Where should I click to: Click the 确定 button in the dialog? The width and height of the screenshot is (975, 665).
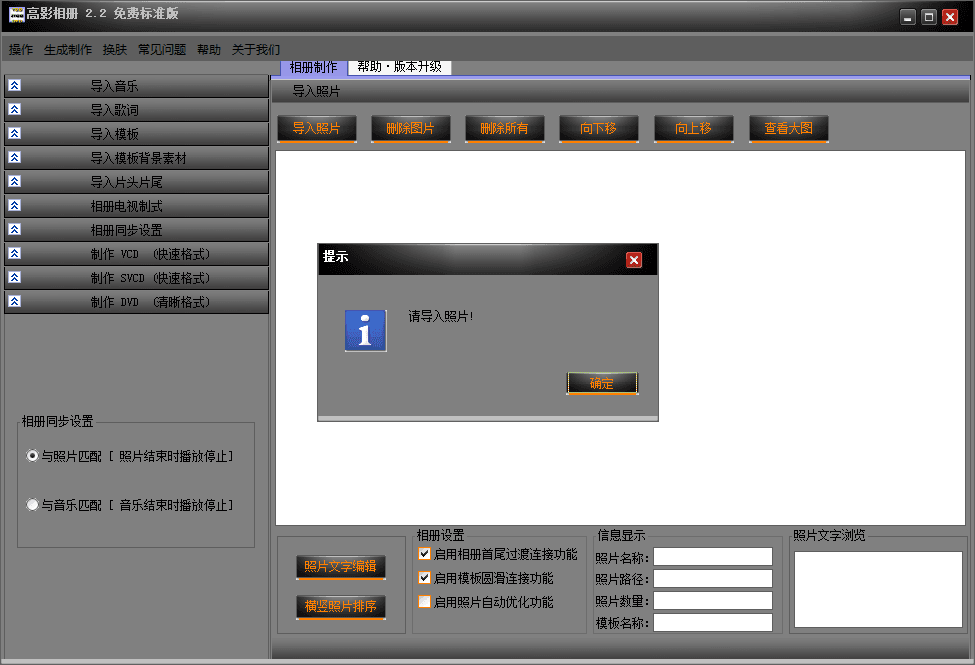pyautogui.click(x=602, y=383)
